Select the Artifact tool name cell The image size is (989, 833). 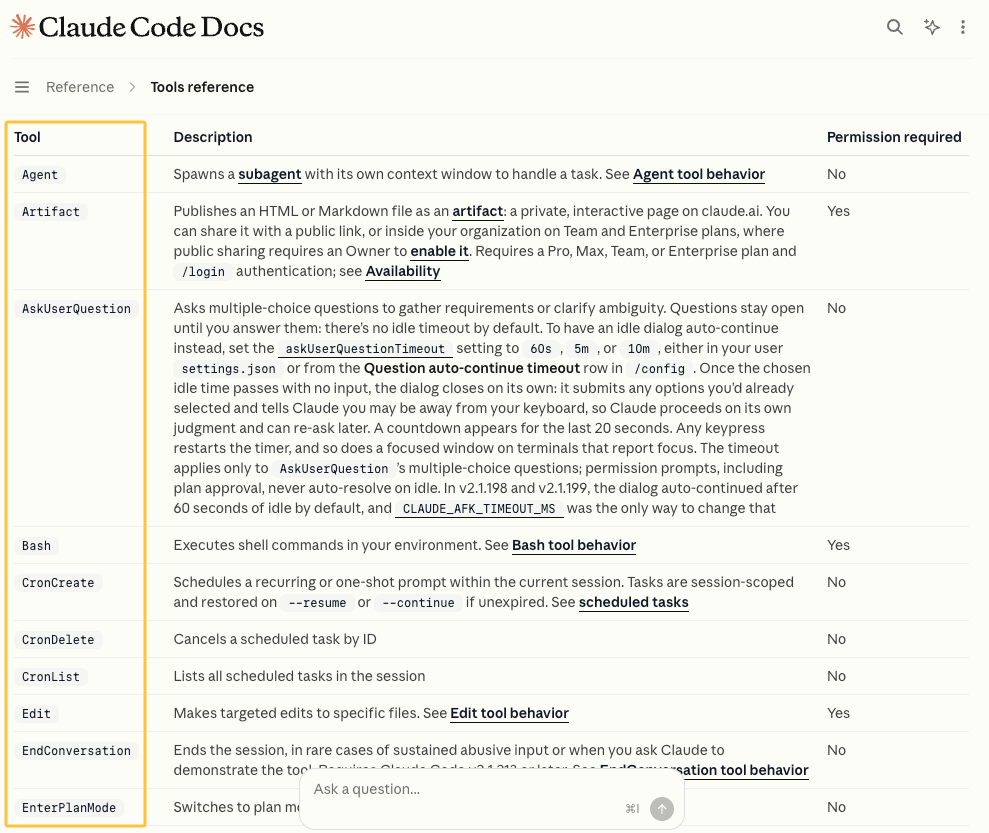pos(50,212)
